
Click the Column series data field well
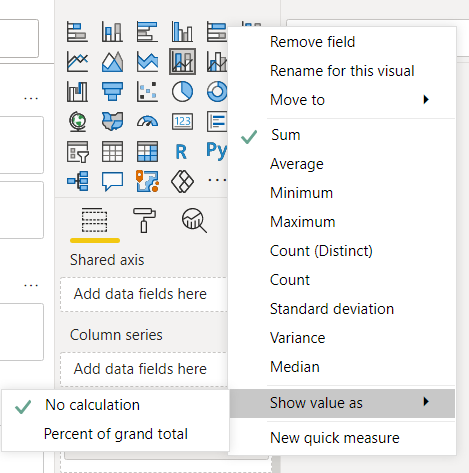coord(144,369)
